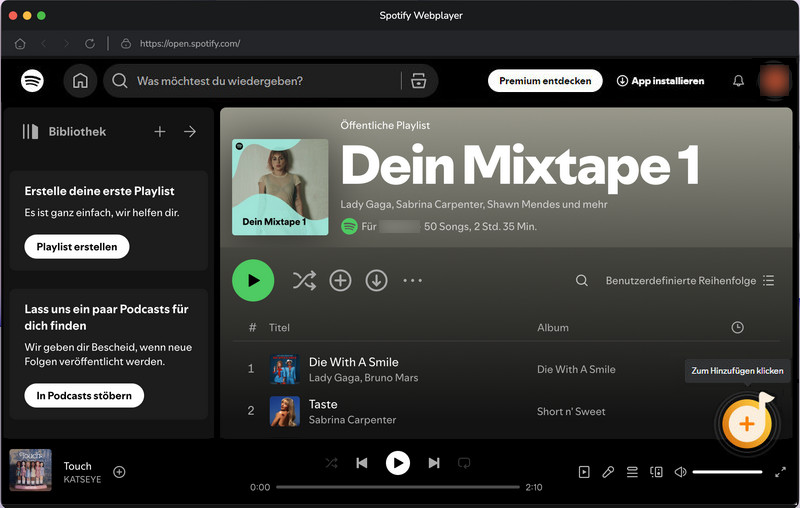Screen dimensions: 800x508
Task: Toggle shuffle in the player bar
Action: tap(332, 463)
